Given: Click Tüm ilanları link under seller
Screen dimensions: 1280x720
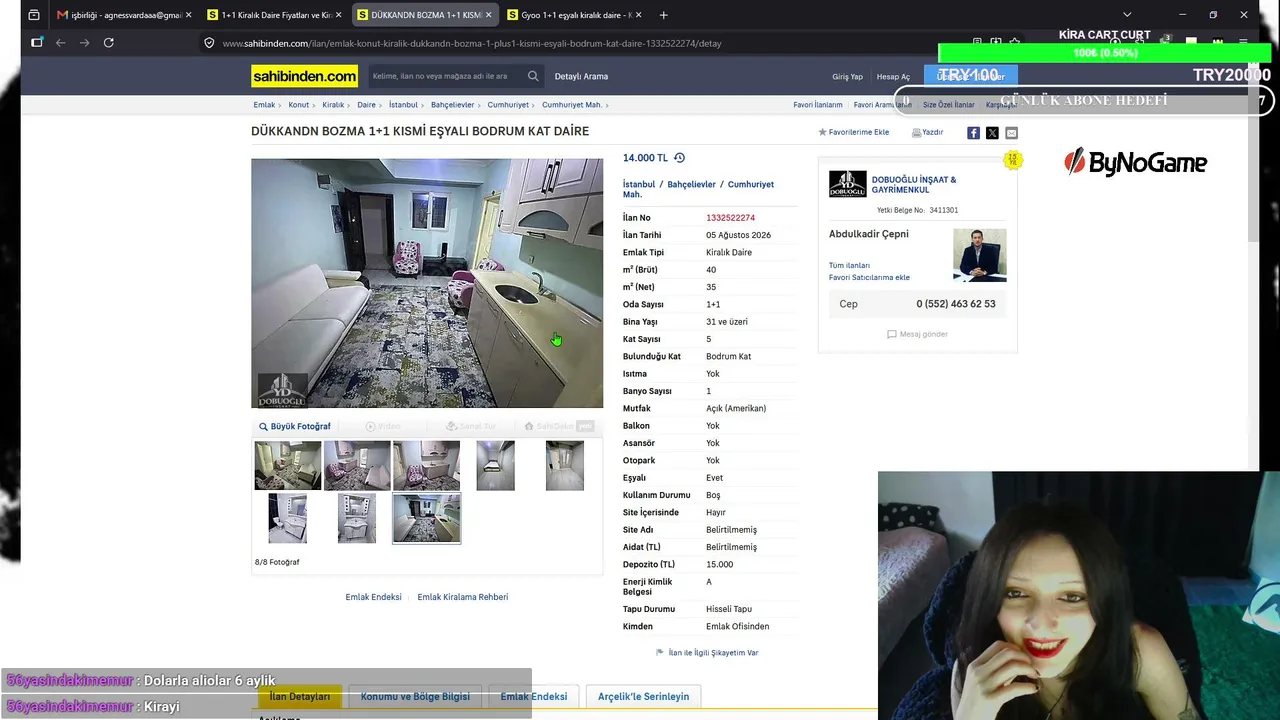Looking at the screenshot, I should tap(849, 265).
